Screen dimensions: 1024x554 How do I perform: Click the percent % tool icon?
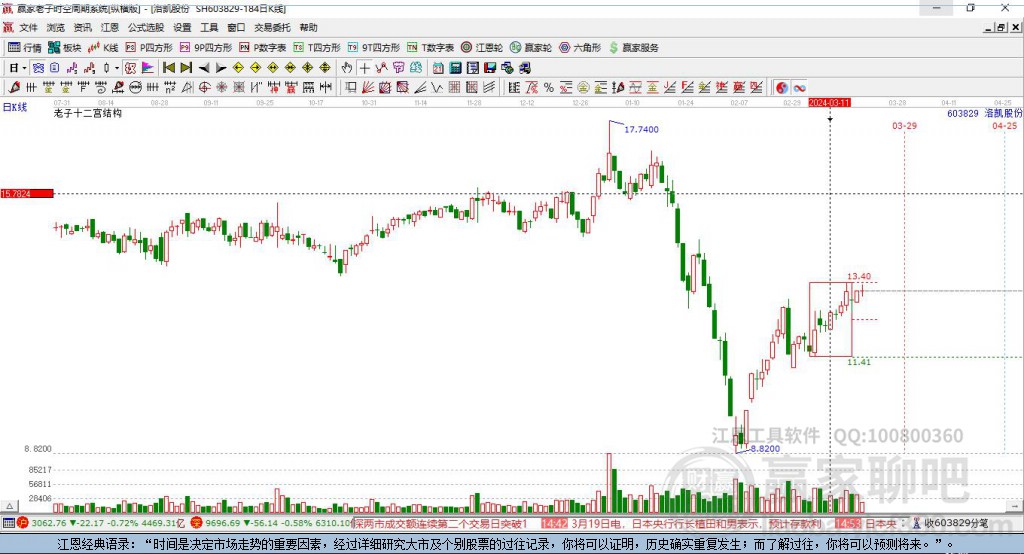pos(549,88)
